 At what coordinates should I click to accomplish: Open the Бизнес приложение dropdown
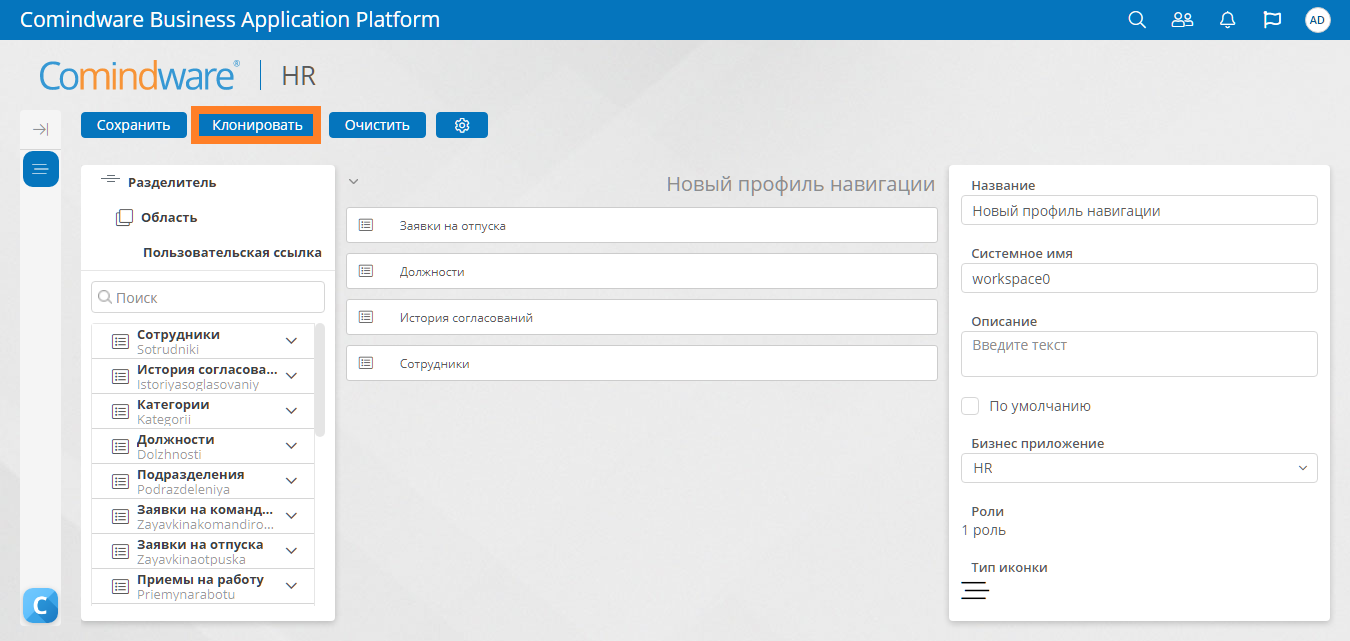tap(1139, 468)
